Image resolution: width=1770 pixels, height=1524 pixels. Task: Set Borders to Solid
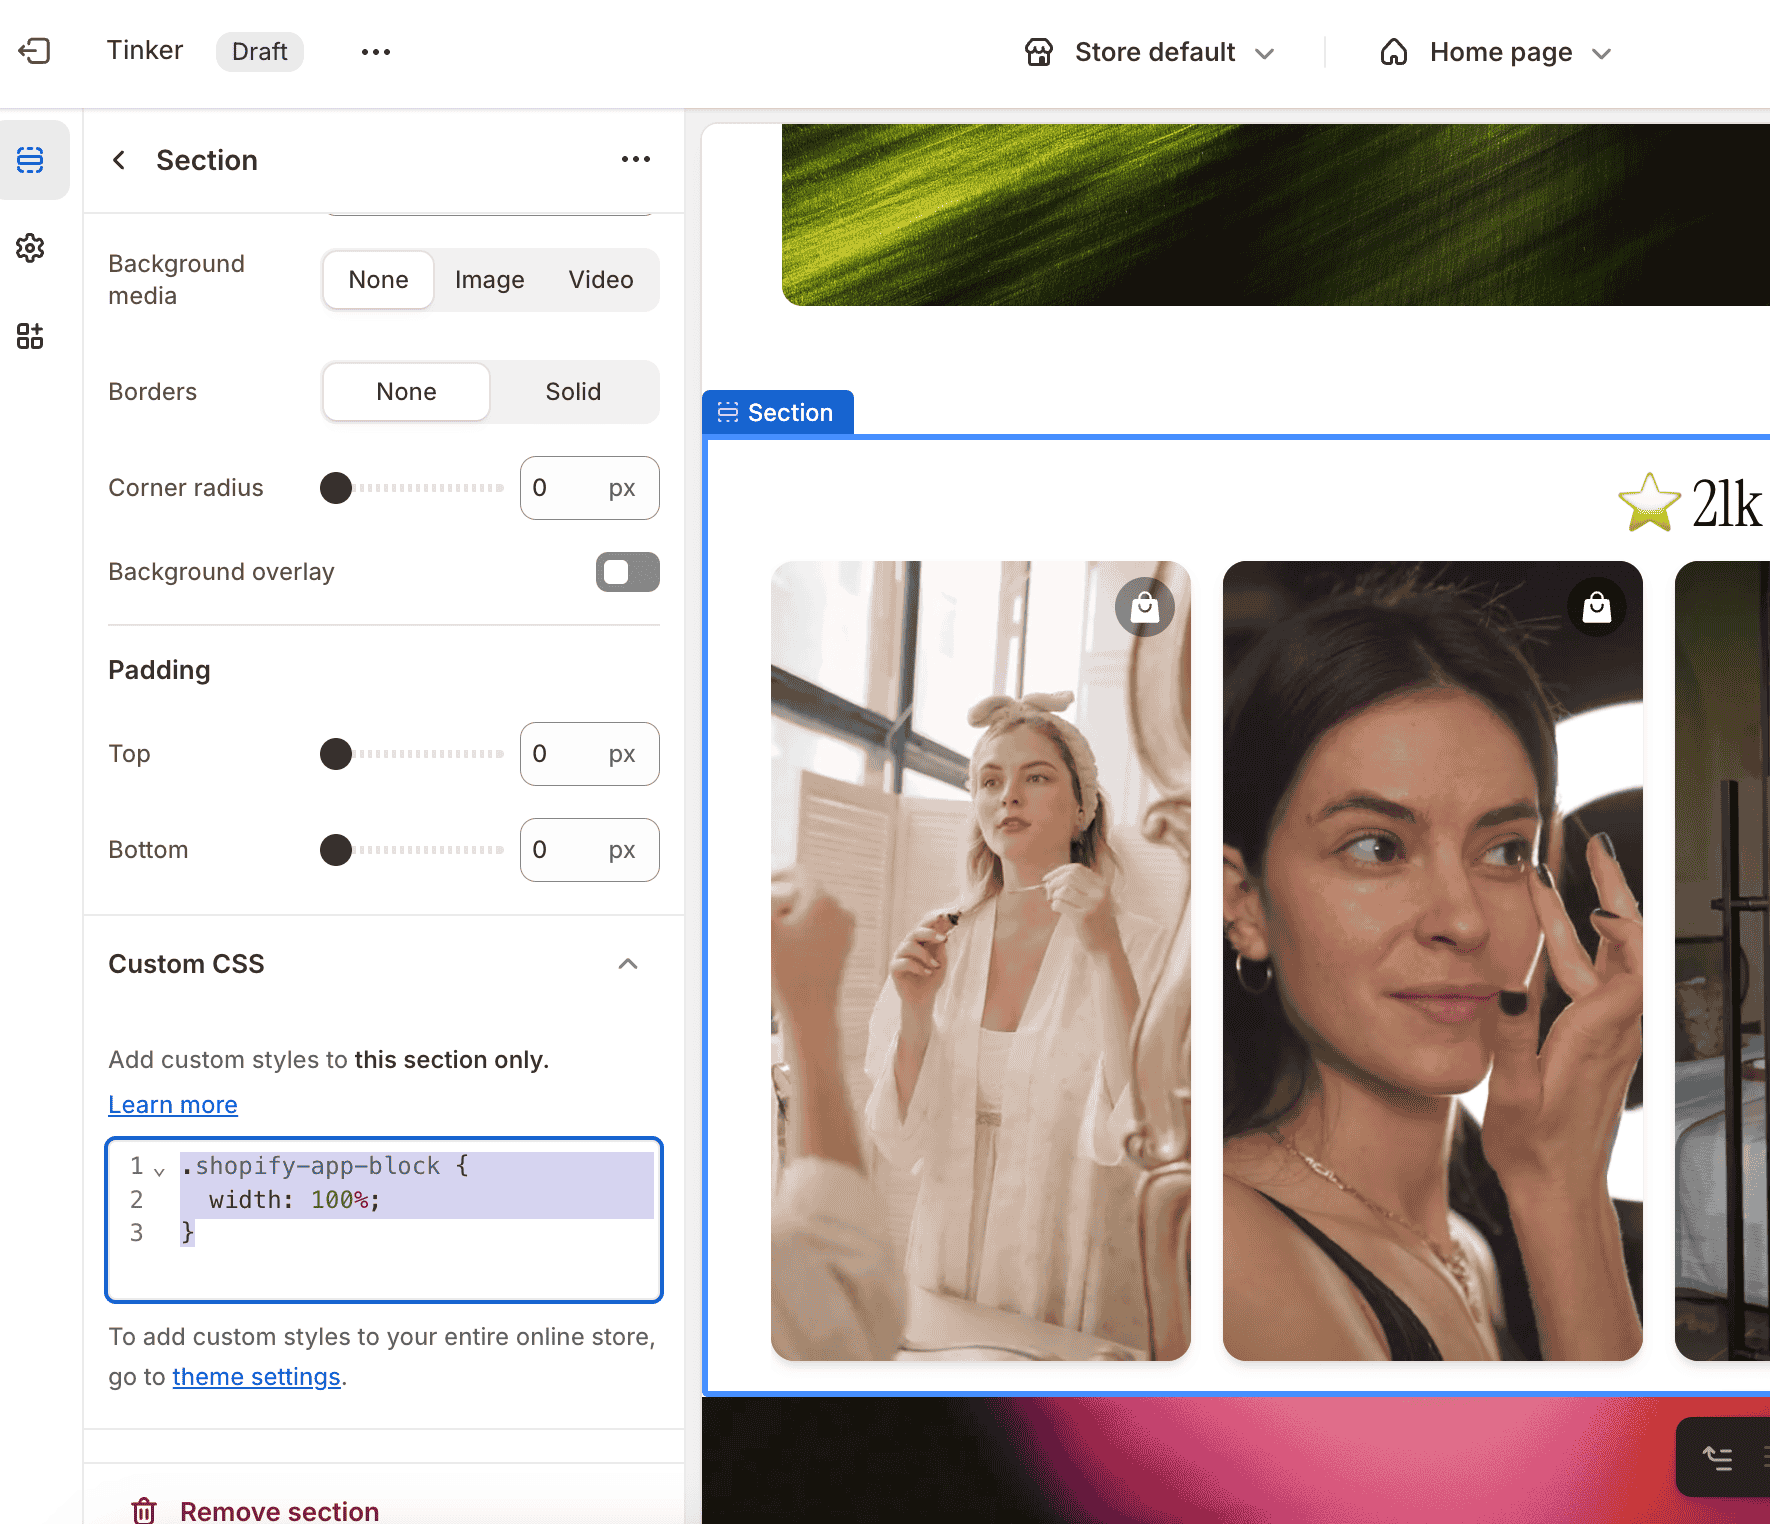(x=573, y=391)
